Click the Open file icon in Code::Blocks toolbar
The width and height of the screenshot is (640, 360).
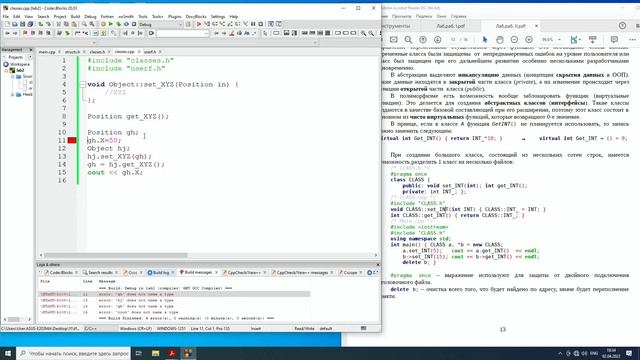(x=15, y=24)
